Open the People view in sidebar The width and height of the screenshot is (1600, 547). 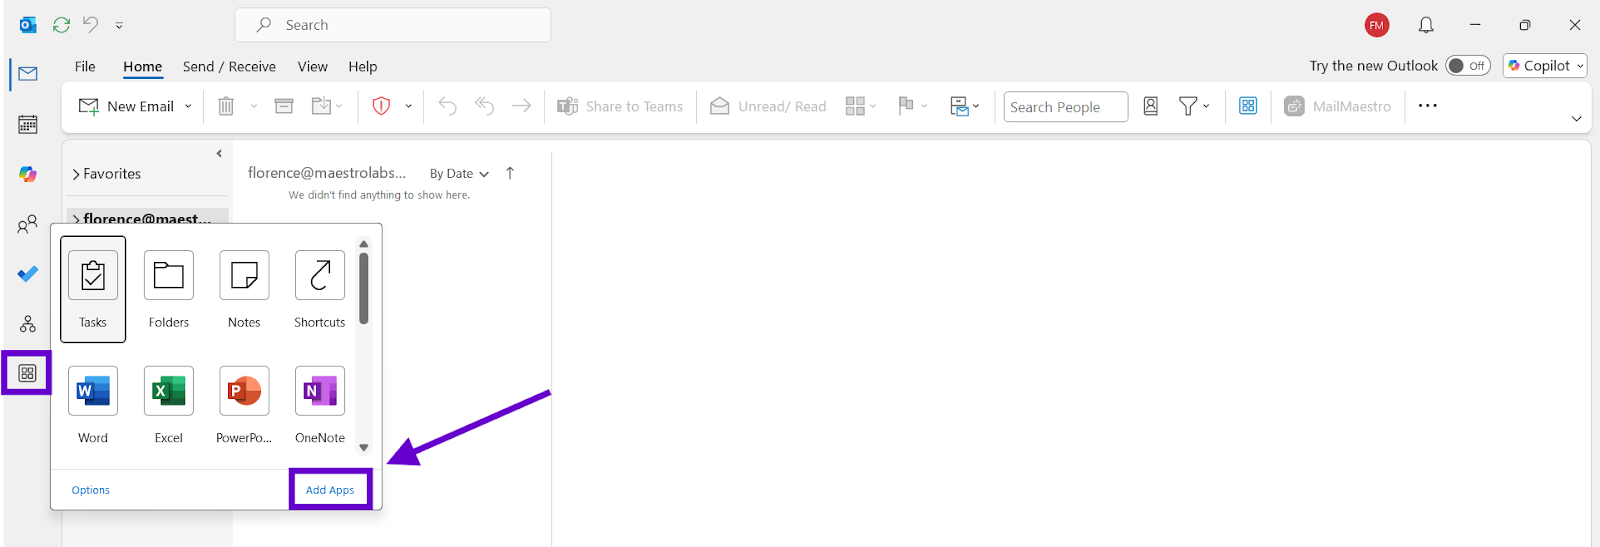pyautogui.click(x=28, y=224)
